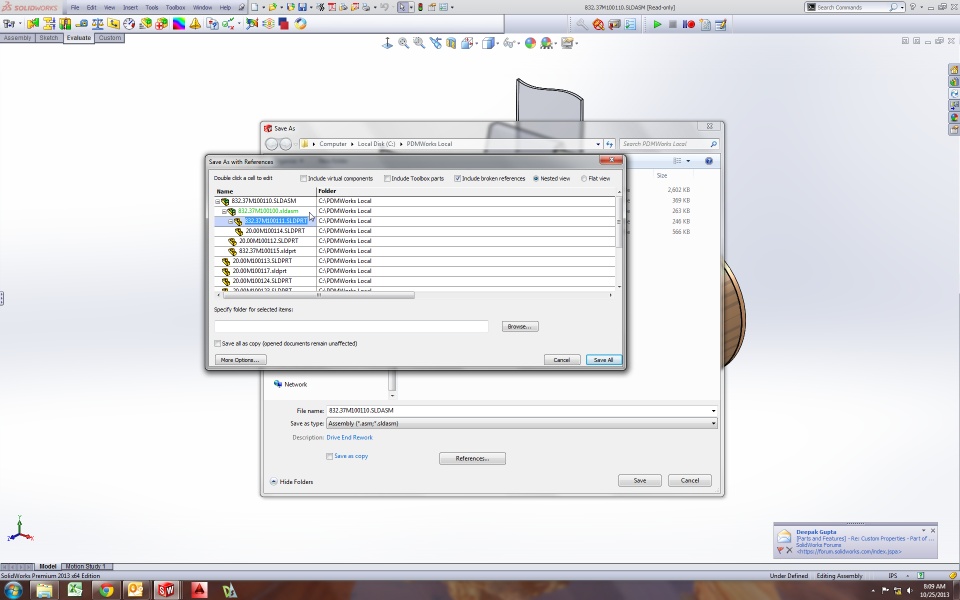
Task: Open the view options dropdown in Save As dialog
Action: point(688,161)
